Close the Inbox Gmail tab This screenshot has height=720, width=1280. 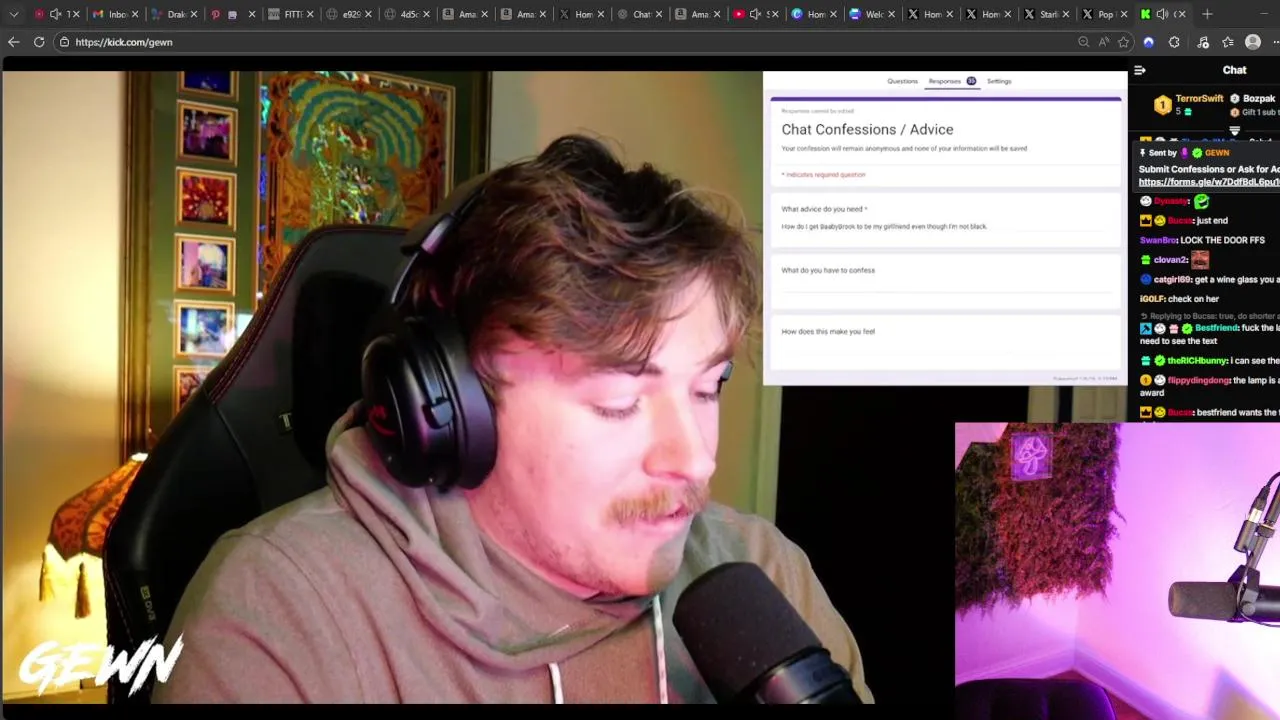pyautogui.click(x=135, y=14)
